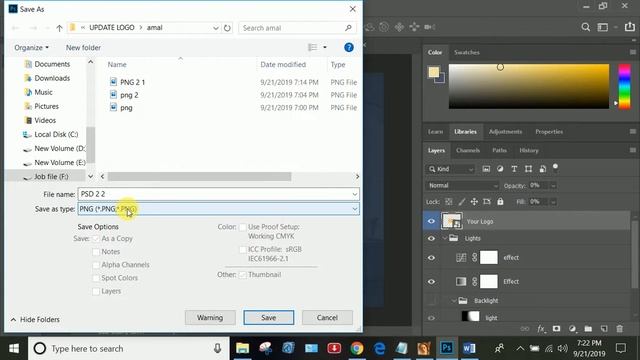
Task: Toggle the Use Proof Setup checkbox
Action: click(242, 227)
